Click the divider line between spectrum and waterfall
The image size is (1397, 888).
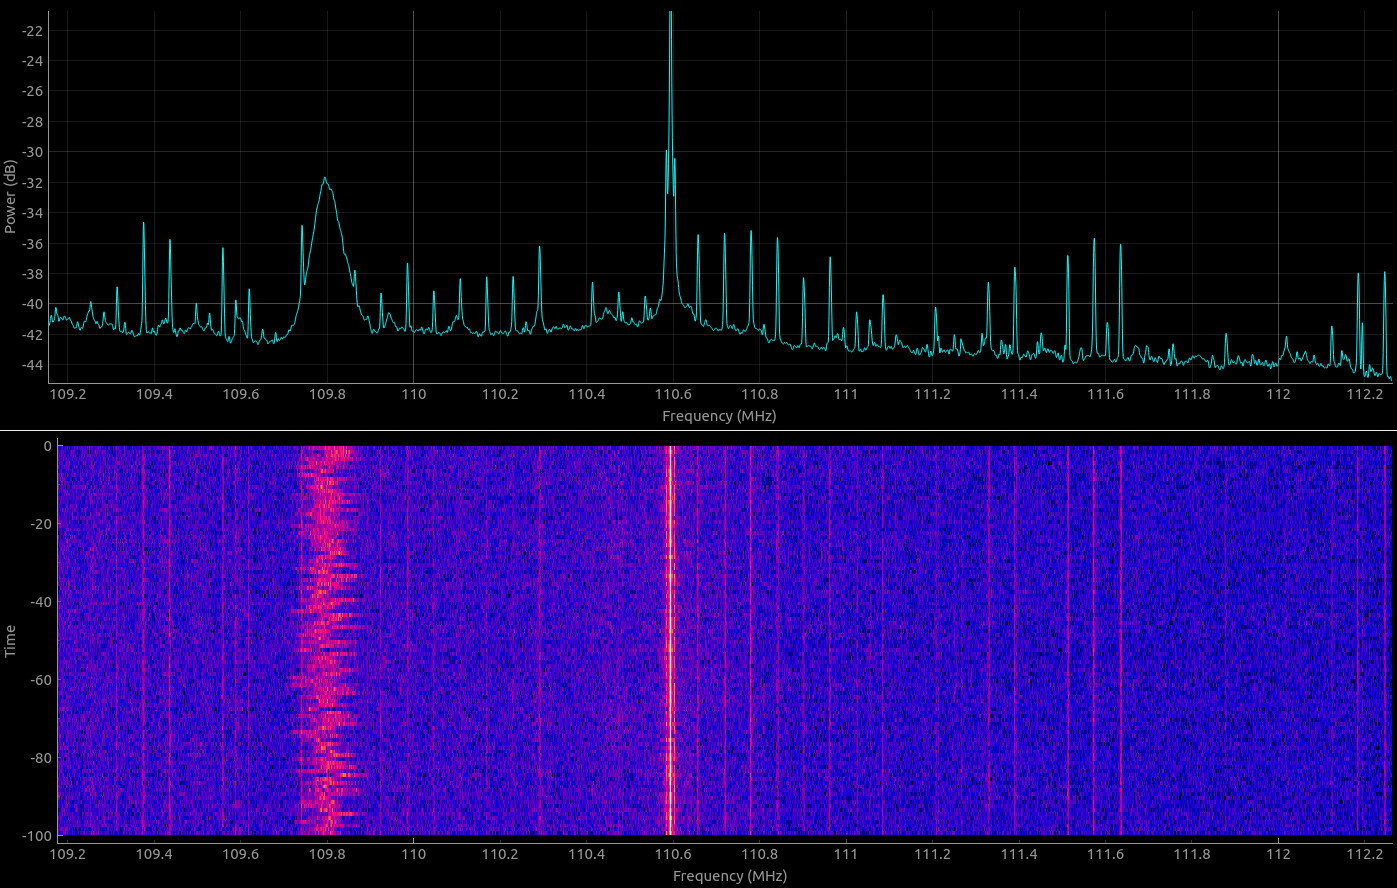pos(698,431)
